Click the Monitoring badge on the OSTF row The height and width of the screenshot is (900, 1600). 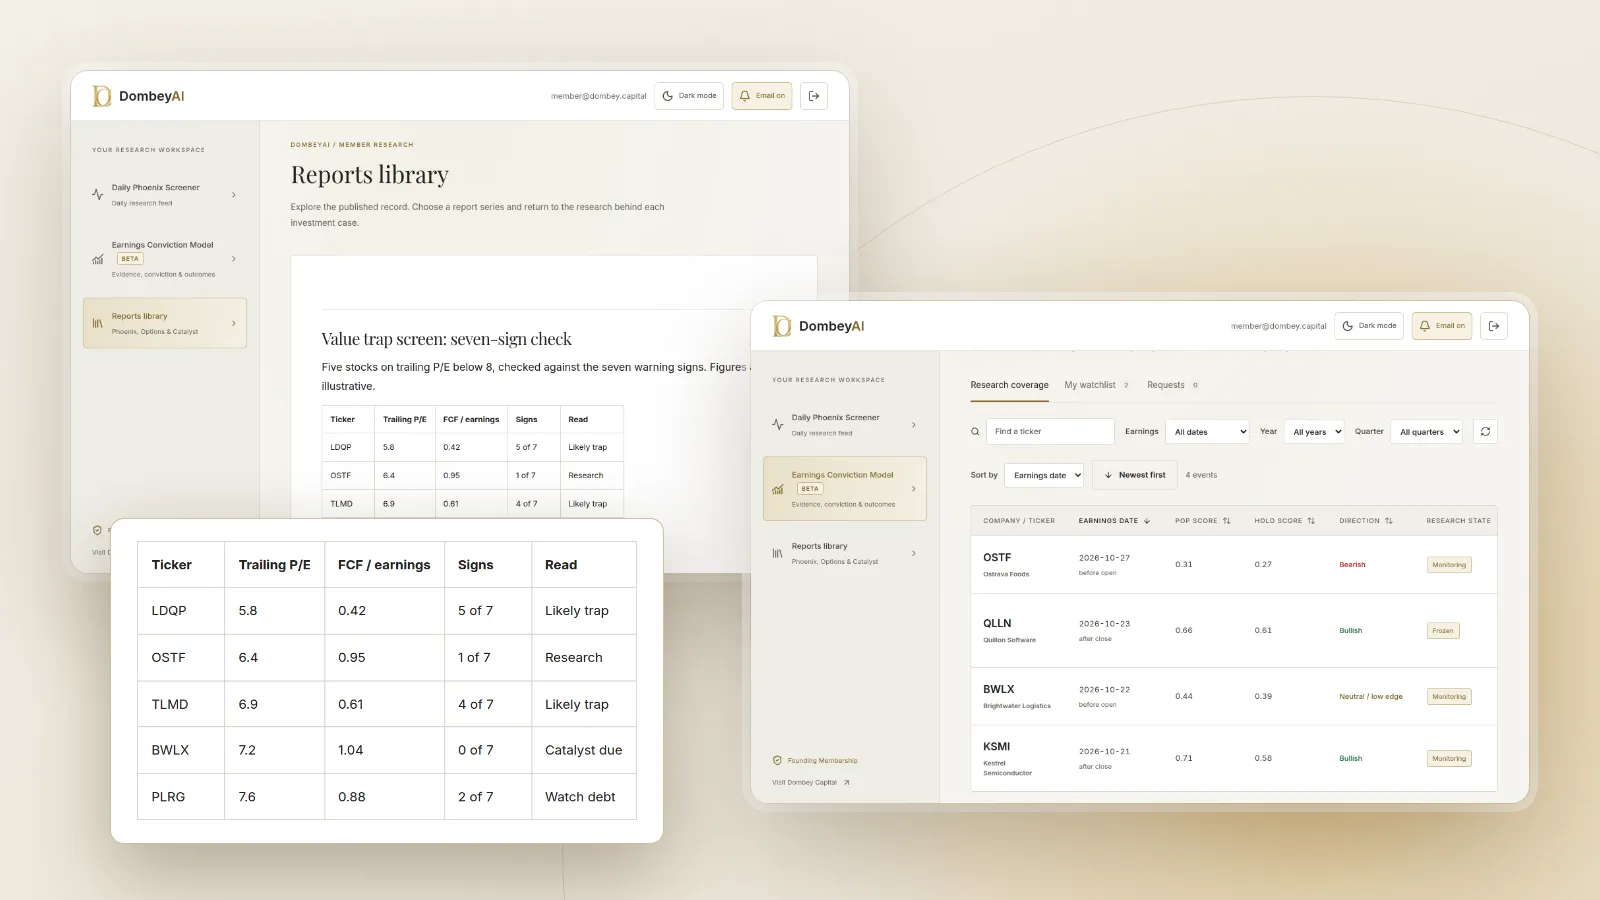(x=1449, y=565)
